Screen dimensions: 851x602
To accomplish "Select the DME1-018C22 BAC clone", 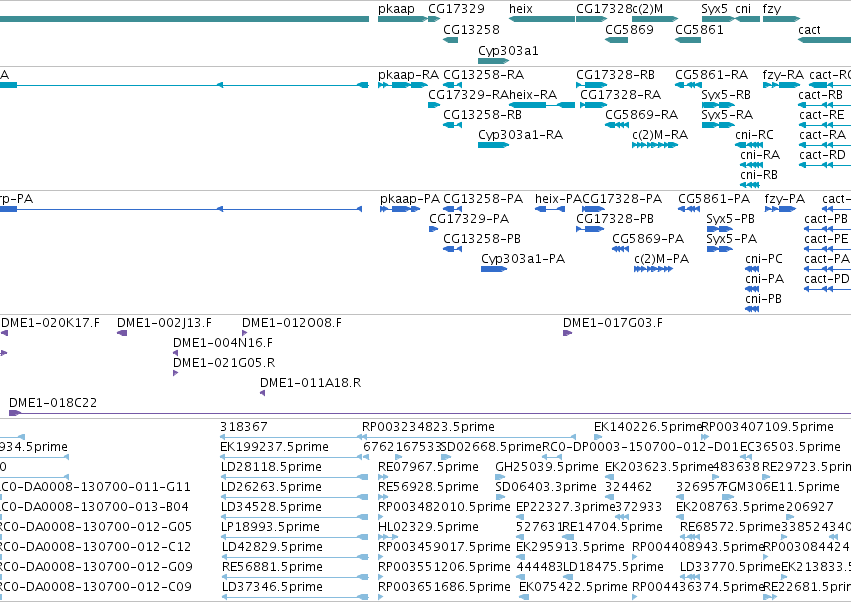I will (53, 403).
